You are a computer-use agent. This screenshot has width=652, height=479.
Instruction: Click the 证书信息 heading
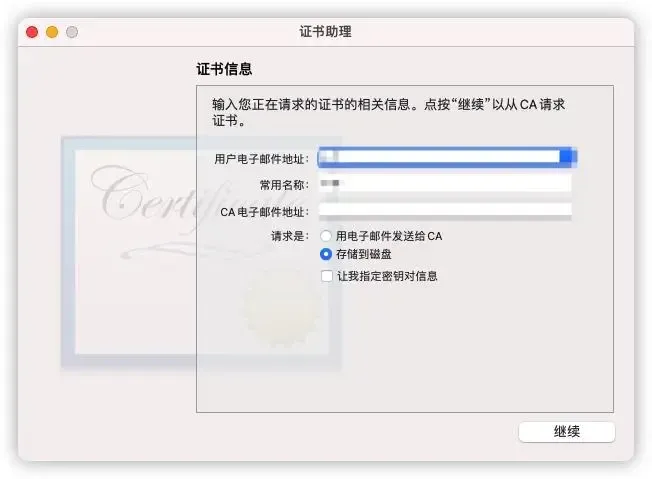224,69
